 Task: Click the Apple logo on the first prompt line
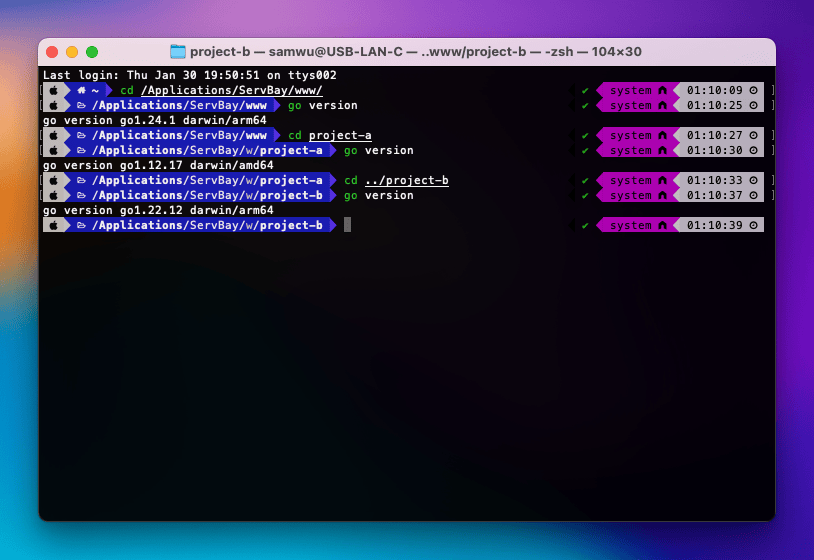[x=54, y=90]
